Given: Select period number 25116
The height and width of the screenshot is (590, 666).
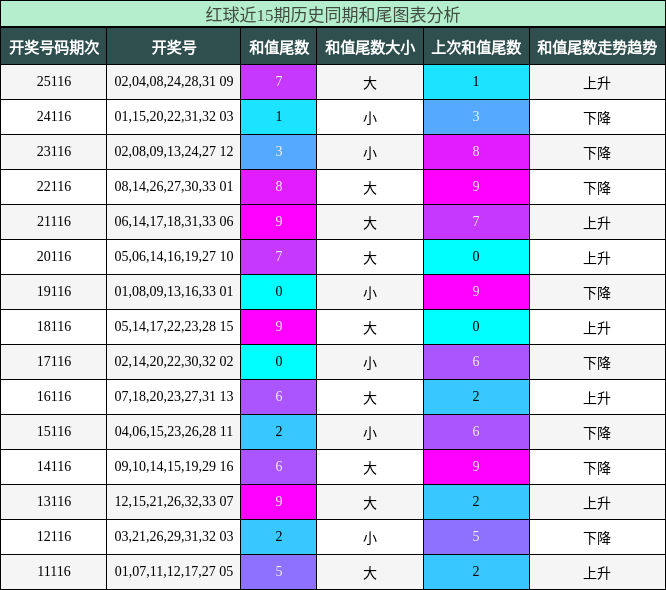Looking at the screenshot, I should (54, 81).
